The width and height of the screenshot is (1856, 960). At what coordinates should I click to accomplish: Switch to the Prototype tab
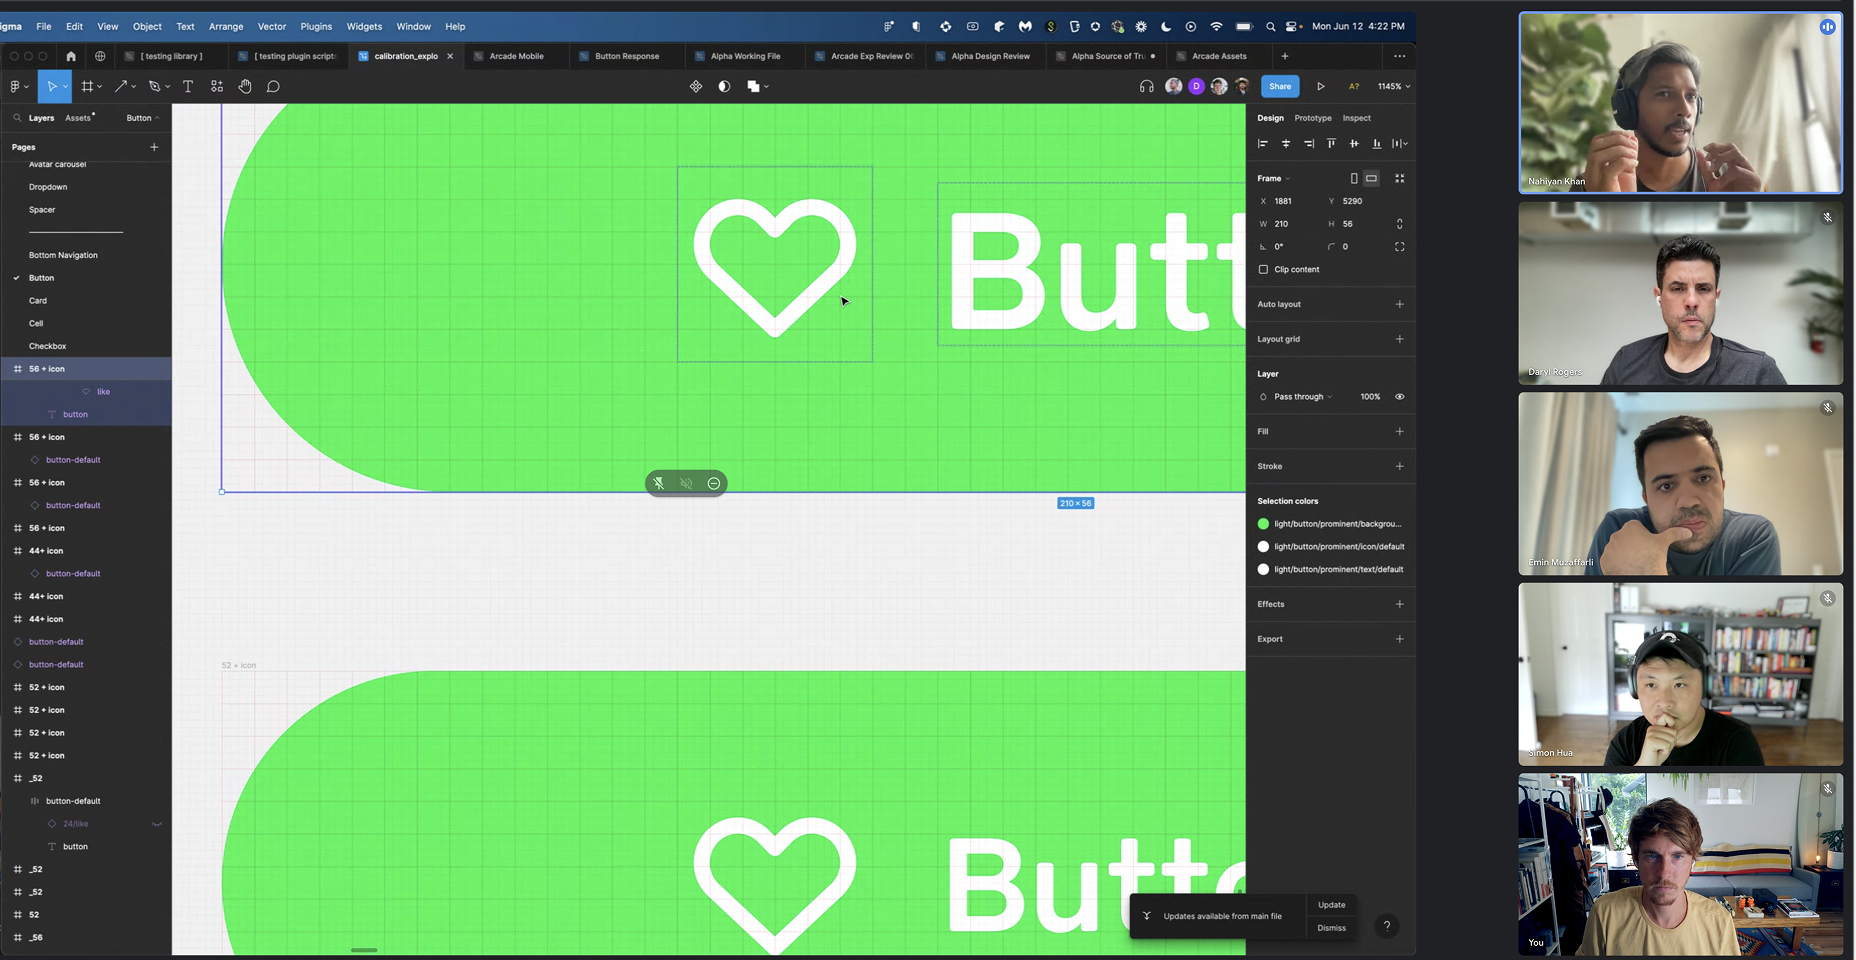1313,118
